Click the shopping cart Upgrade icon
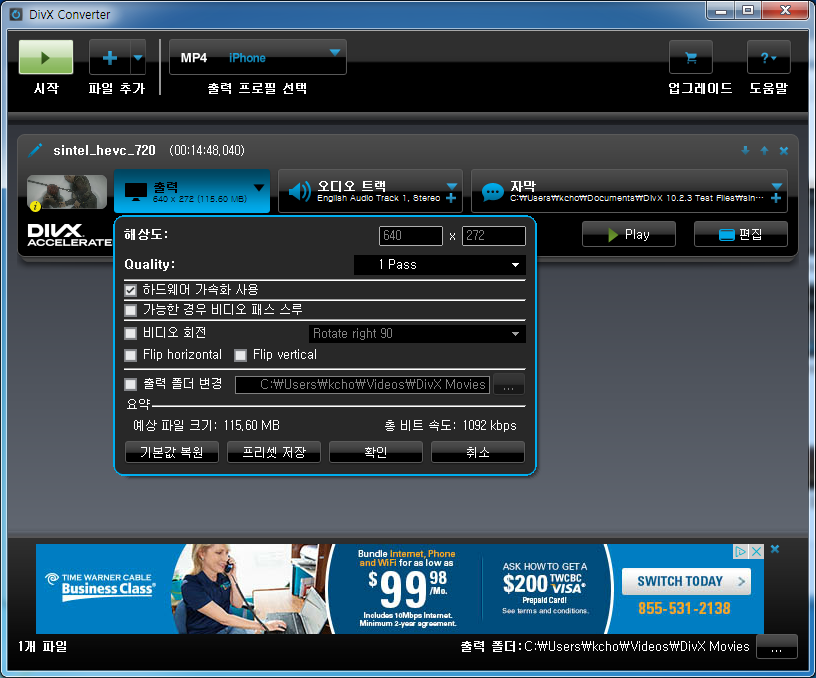Screen dimensions: 816x678 click(691, 57)
